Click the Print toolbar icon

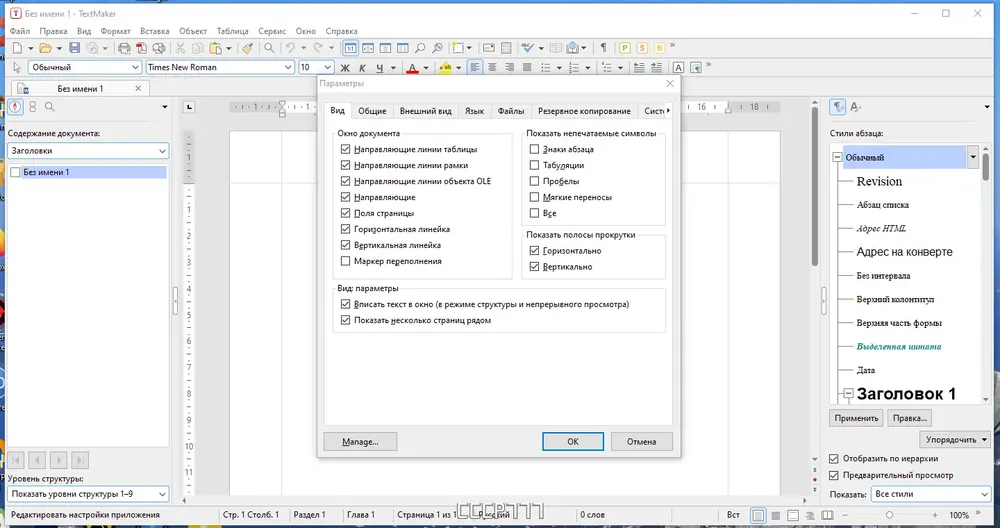point(124,48)
